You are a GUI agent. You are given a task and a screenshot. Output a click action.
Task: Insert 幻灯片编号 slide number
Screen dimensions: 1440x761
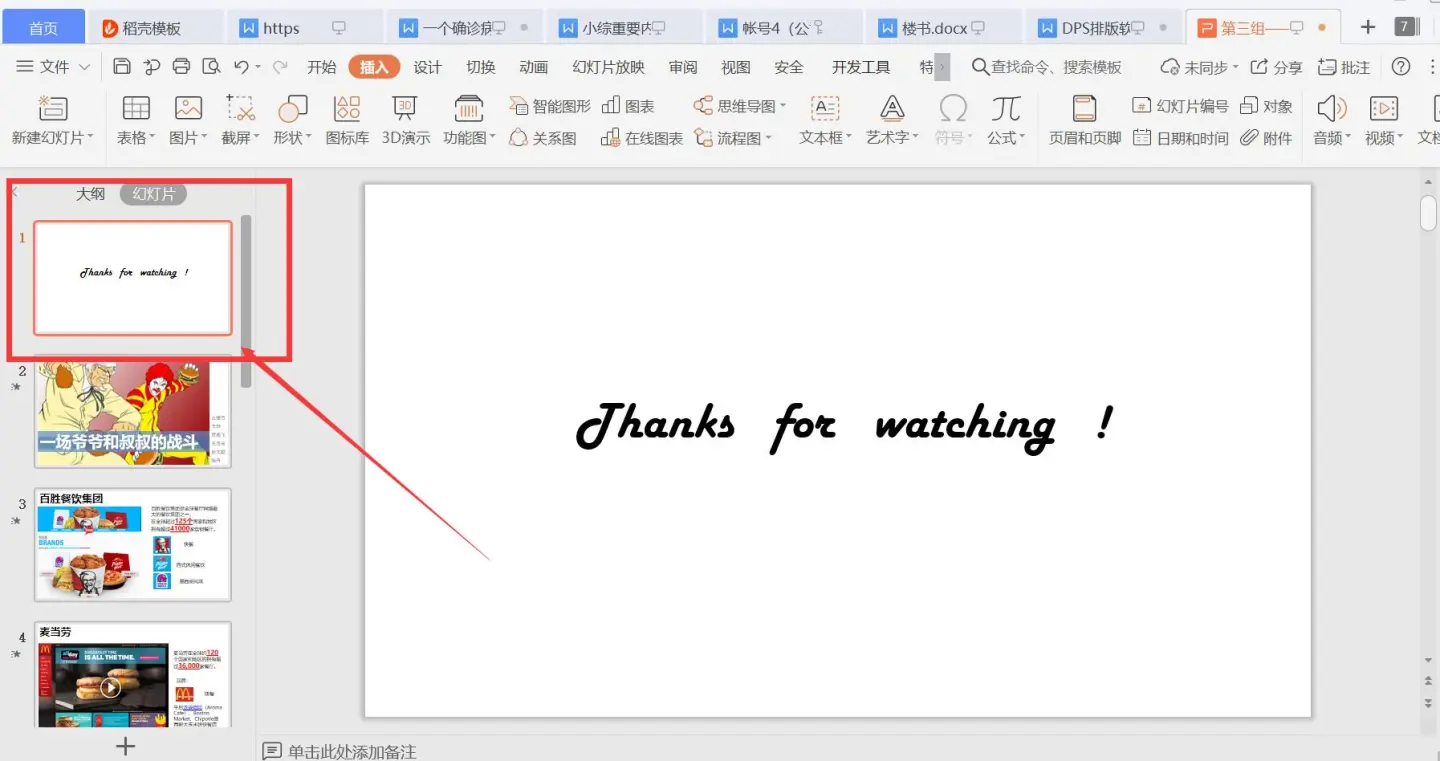pyautogui.click(x=1180, y=106)
